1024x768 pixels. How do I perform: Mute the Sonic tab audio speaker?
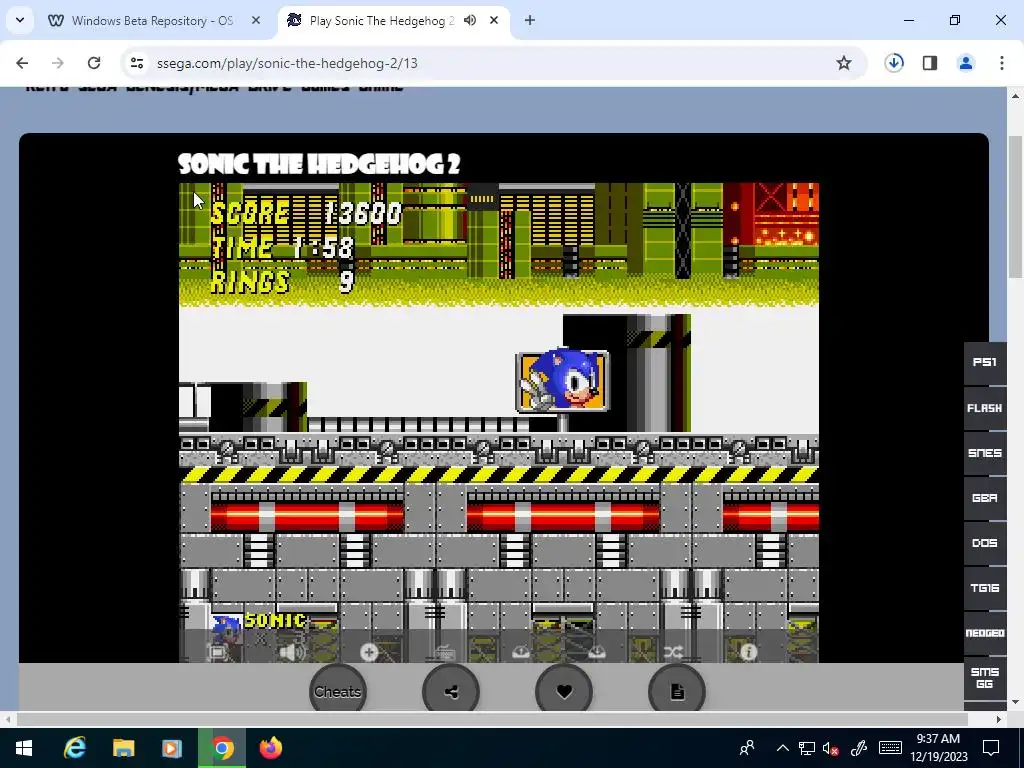click(x=470, y=21)
